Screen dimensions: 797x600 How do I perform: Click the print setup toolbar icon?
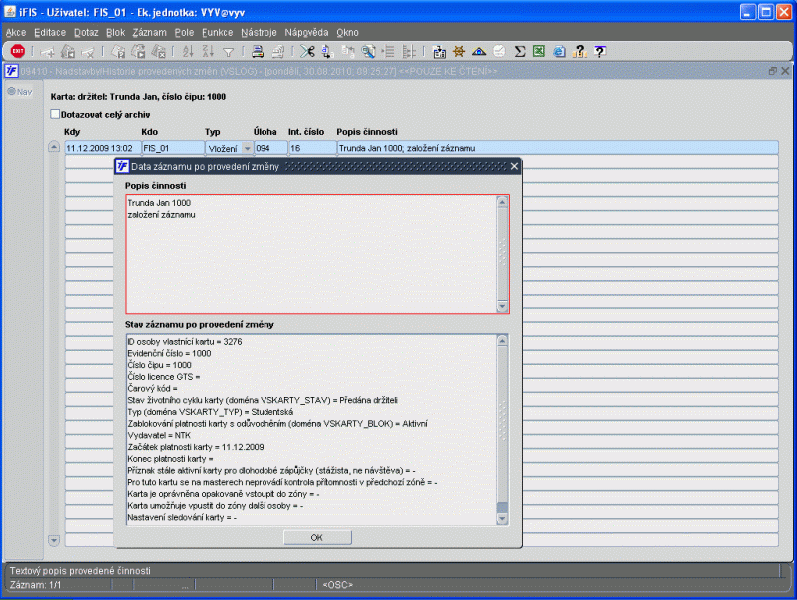[x=278, y=51]
